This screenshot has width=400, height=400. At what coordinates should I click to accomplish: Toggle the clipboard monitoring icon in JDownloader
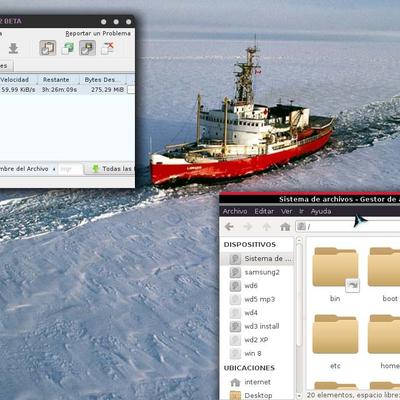coord(48,48)
